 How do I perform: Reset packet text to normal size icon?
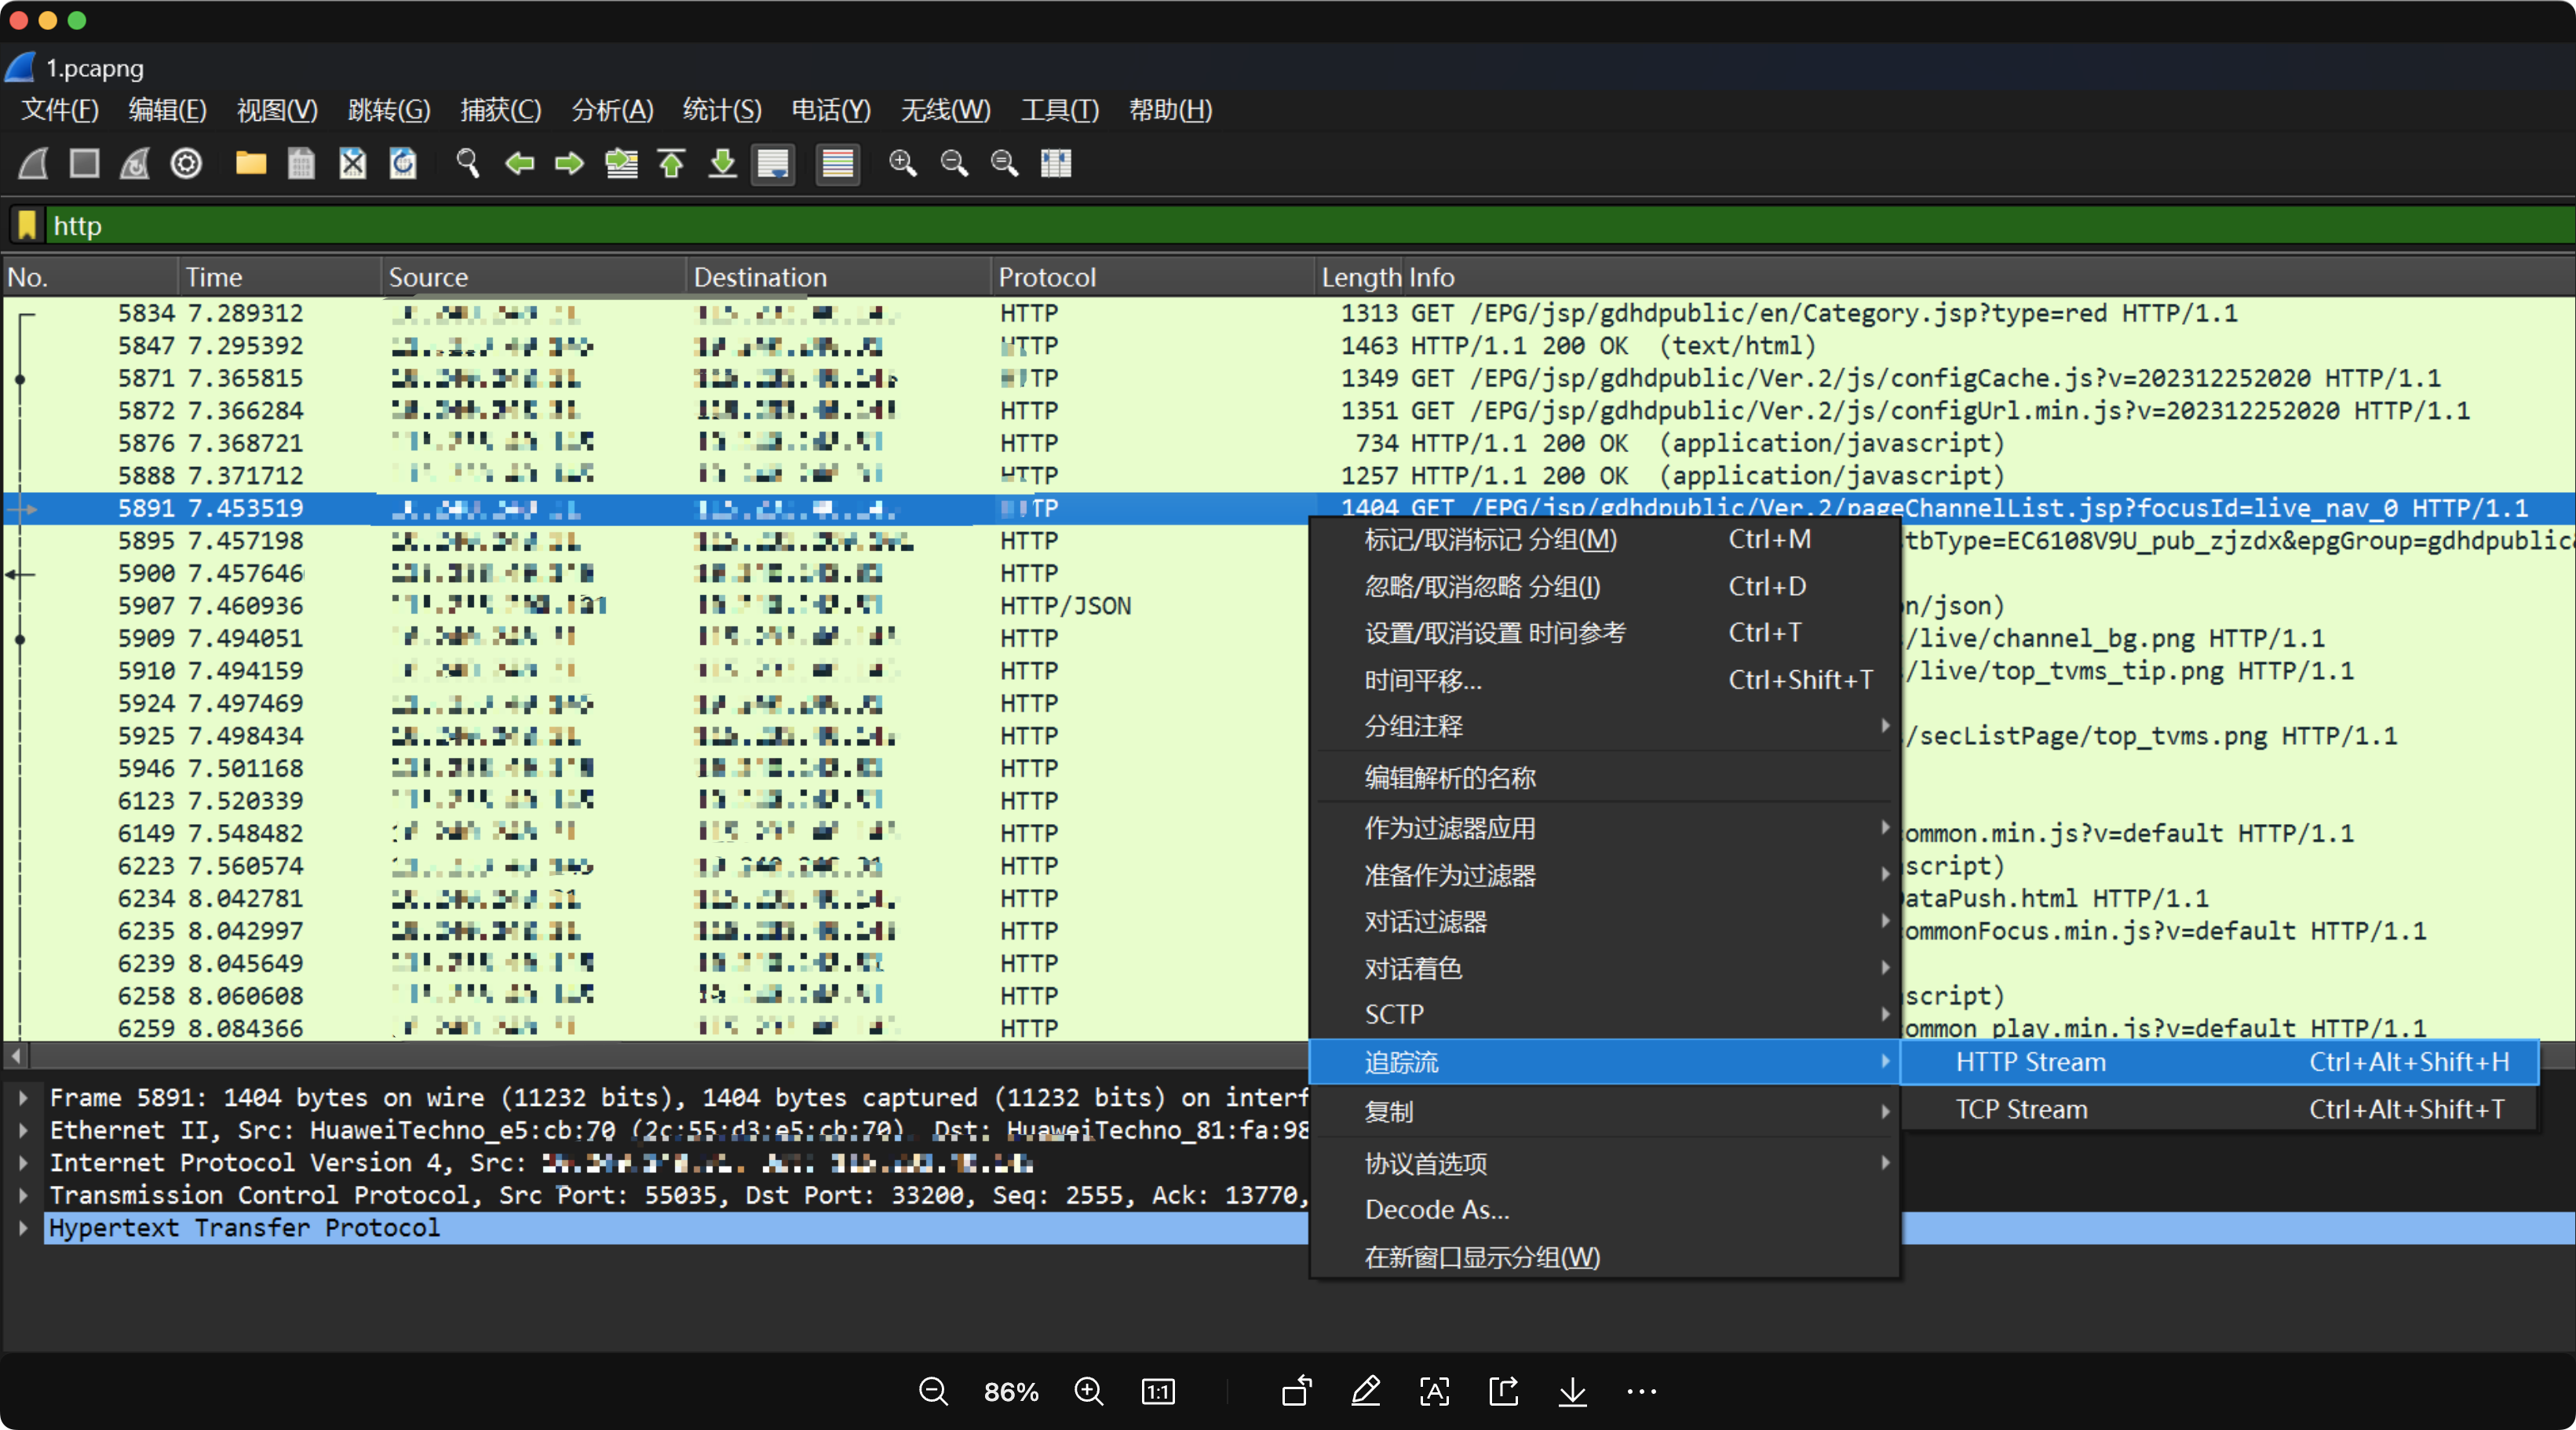[1005, 163]
